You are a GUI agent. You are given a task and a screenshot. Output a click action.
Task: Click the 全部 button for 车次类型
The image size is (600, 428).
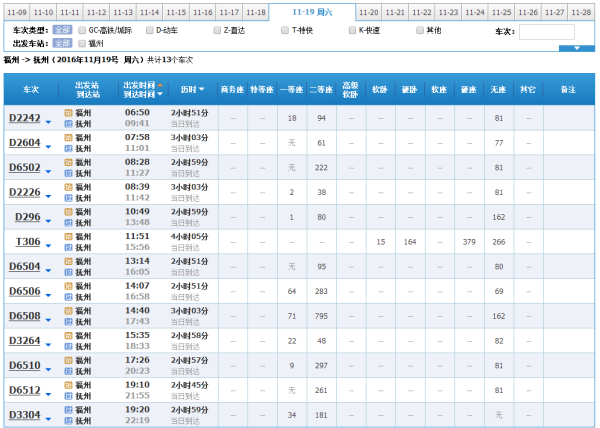pos(62,31)
